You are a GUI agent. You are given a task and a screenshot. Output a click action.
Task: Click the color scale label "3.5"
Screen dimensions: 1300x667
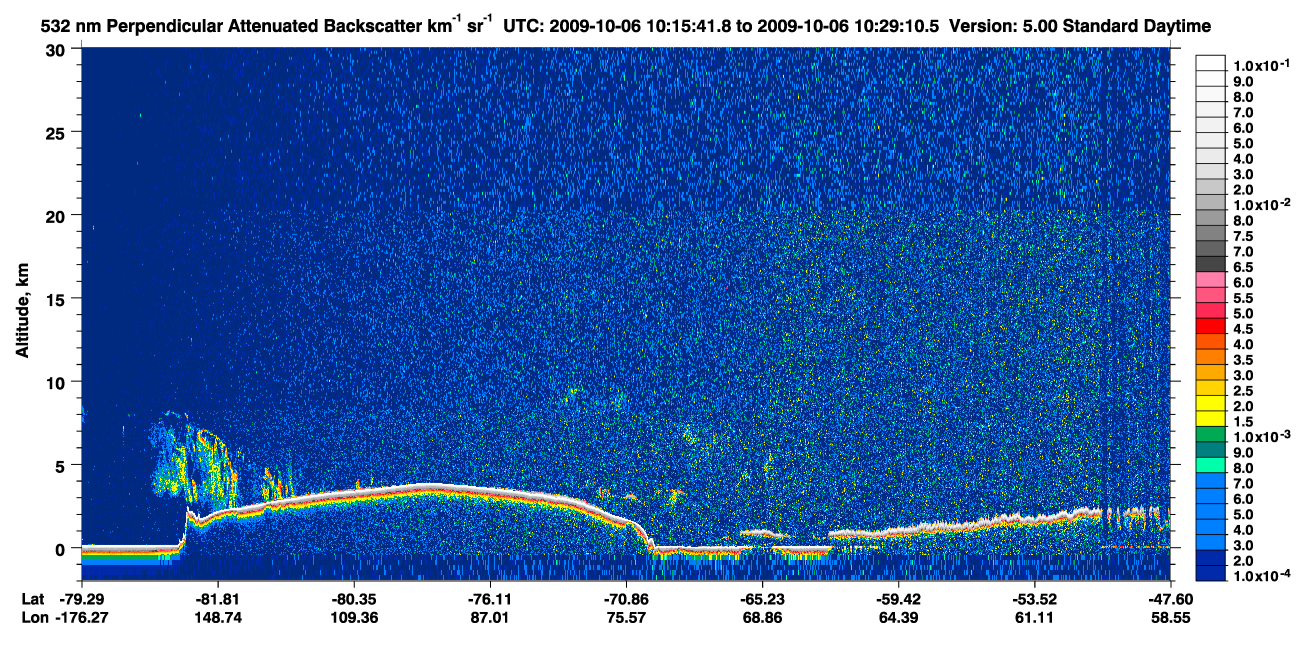tap(1242, 360)
